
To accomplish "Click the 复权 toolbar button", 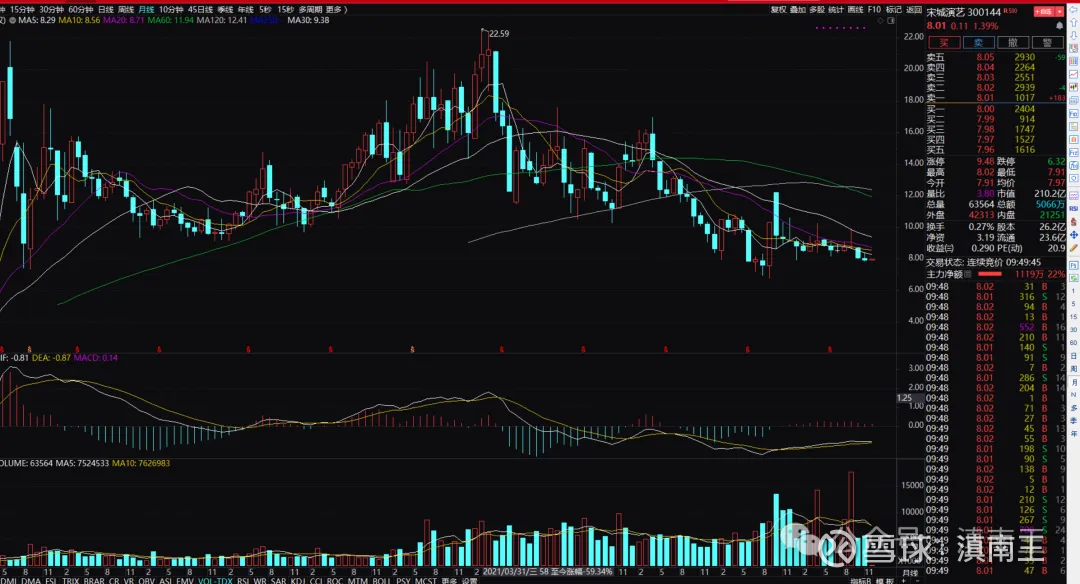I will pyautogui.click(x=778, y=10).
